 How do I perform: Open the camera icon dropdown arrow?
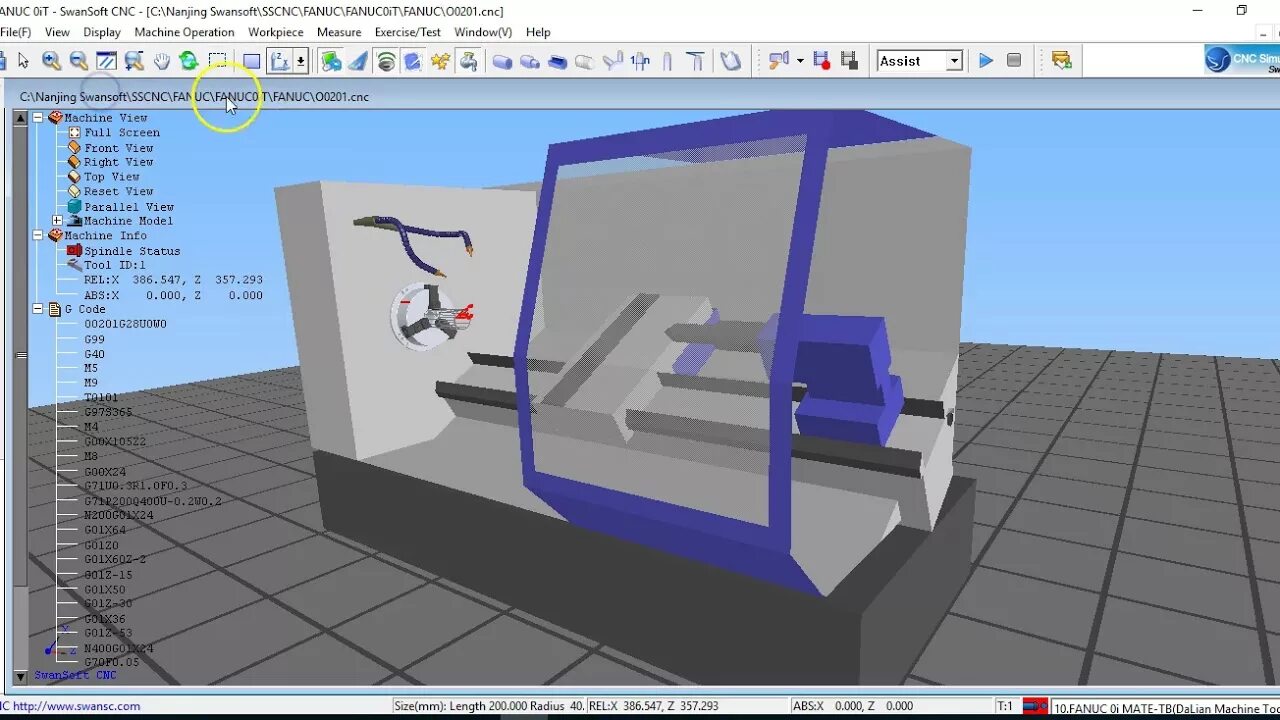(800, 61)
